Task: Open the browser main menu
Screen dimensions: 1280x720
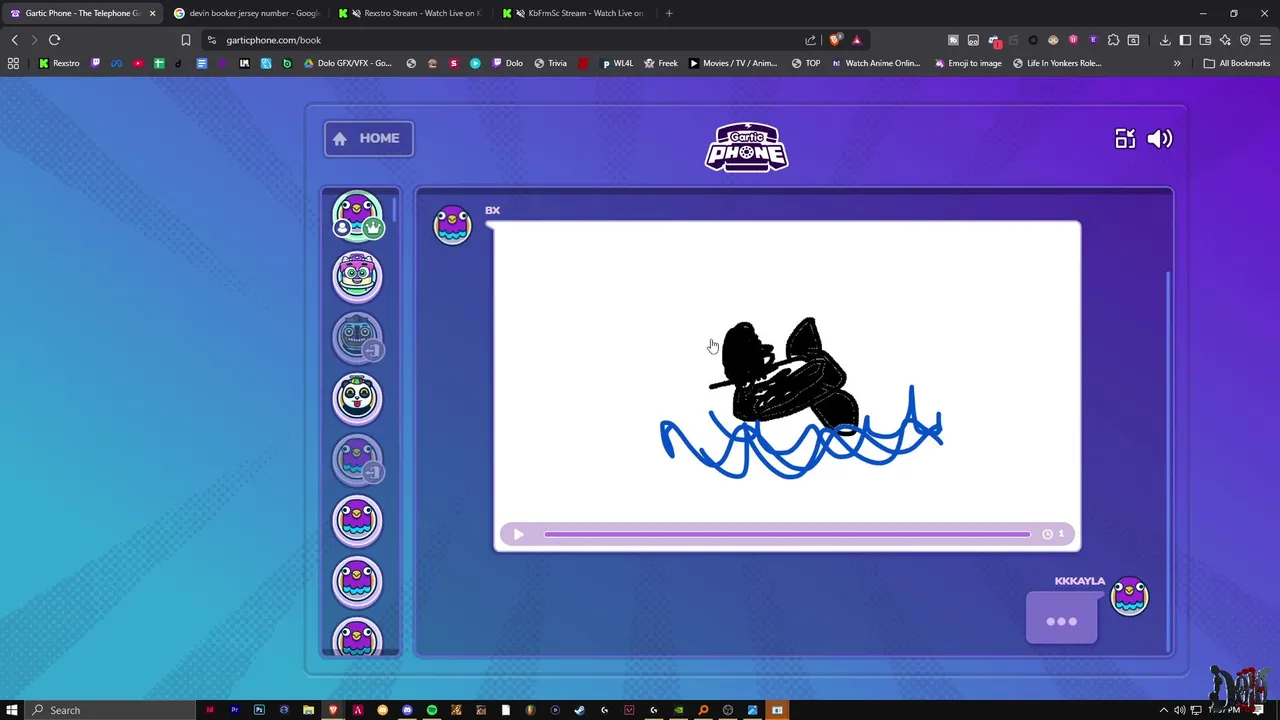Action: click(1265, 40)
